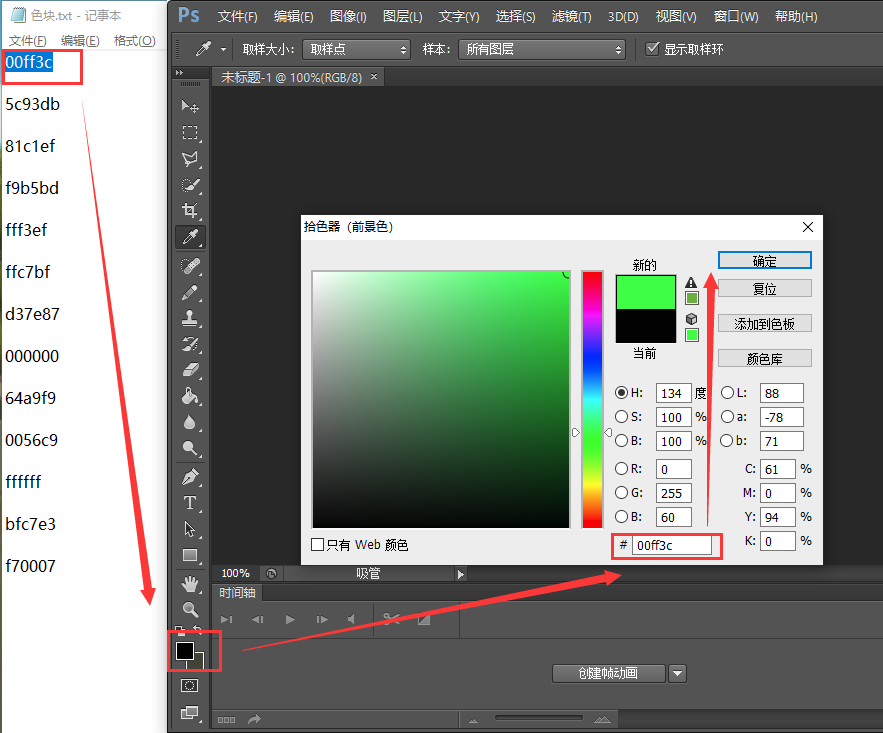Image resolution: width=883 pixels, height=733 pixels.
Task: Click the foreground color swatch
Action: coord(185,651)
